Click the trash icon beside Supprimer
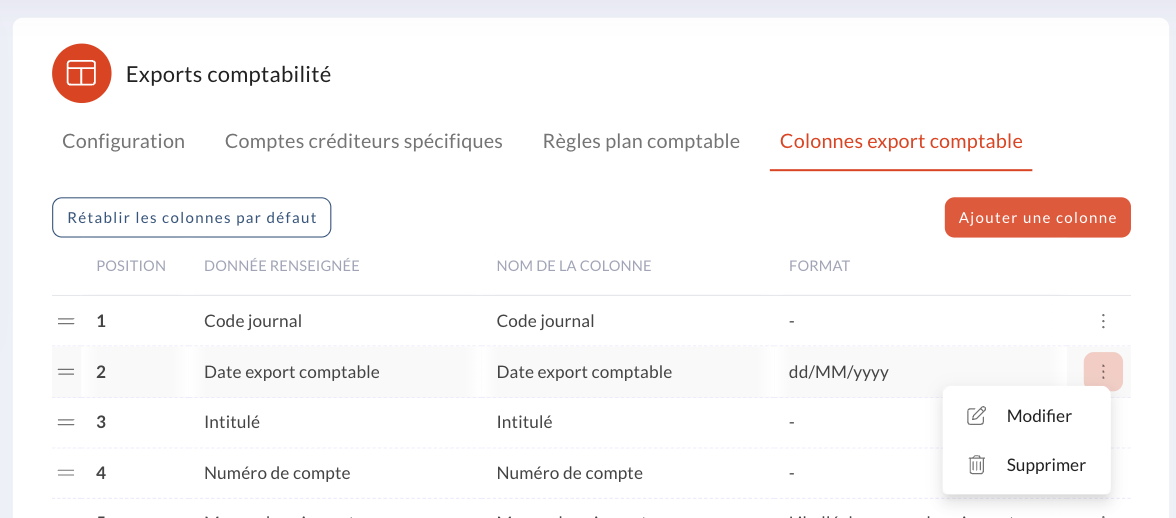The image size is (1176, 518). 976,465
